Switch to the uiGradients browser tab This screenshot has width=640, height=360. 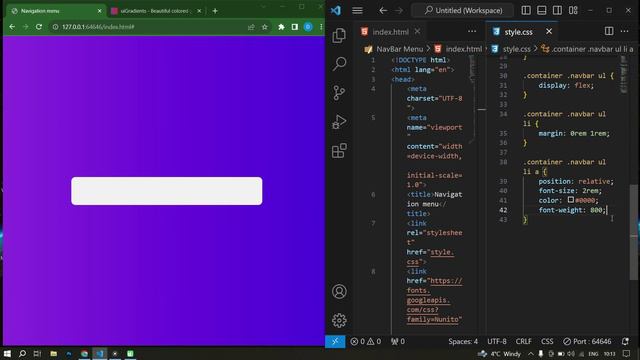(x=156, y=11)
